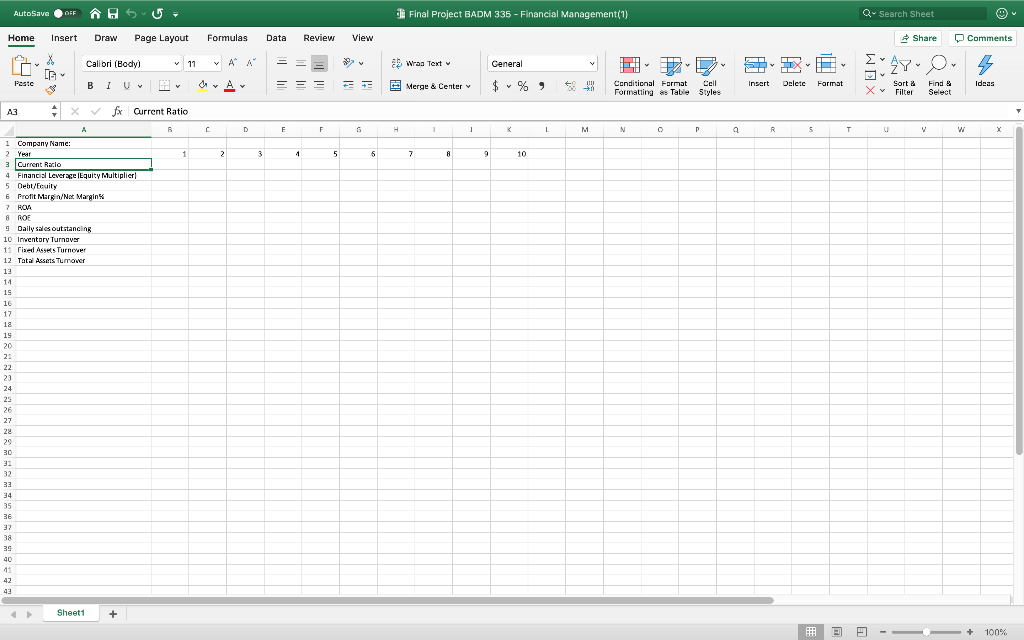Open the Quick Access Toolbar customize arrow
Screen dimensions: 1024x640
176,14
